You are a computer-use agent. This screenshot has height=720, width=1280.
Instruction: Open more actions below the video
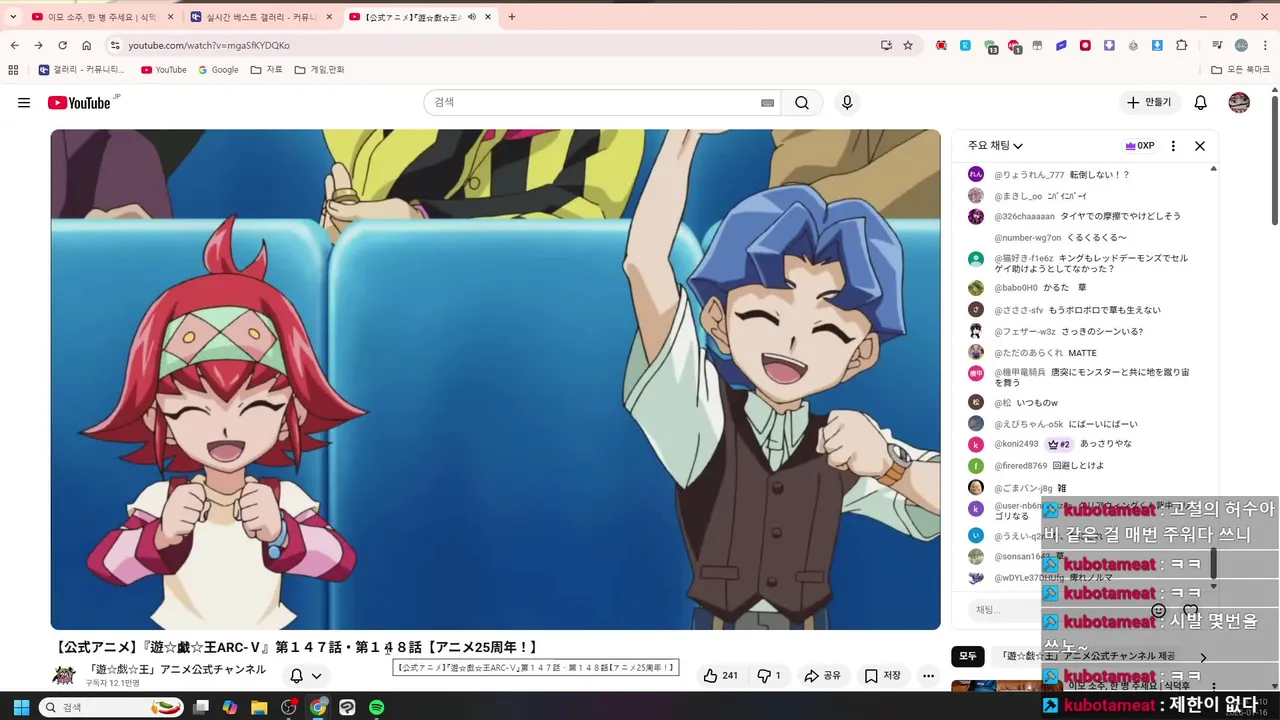(929, 676)
